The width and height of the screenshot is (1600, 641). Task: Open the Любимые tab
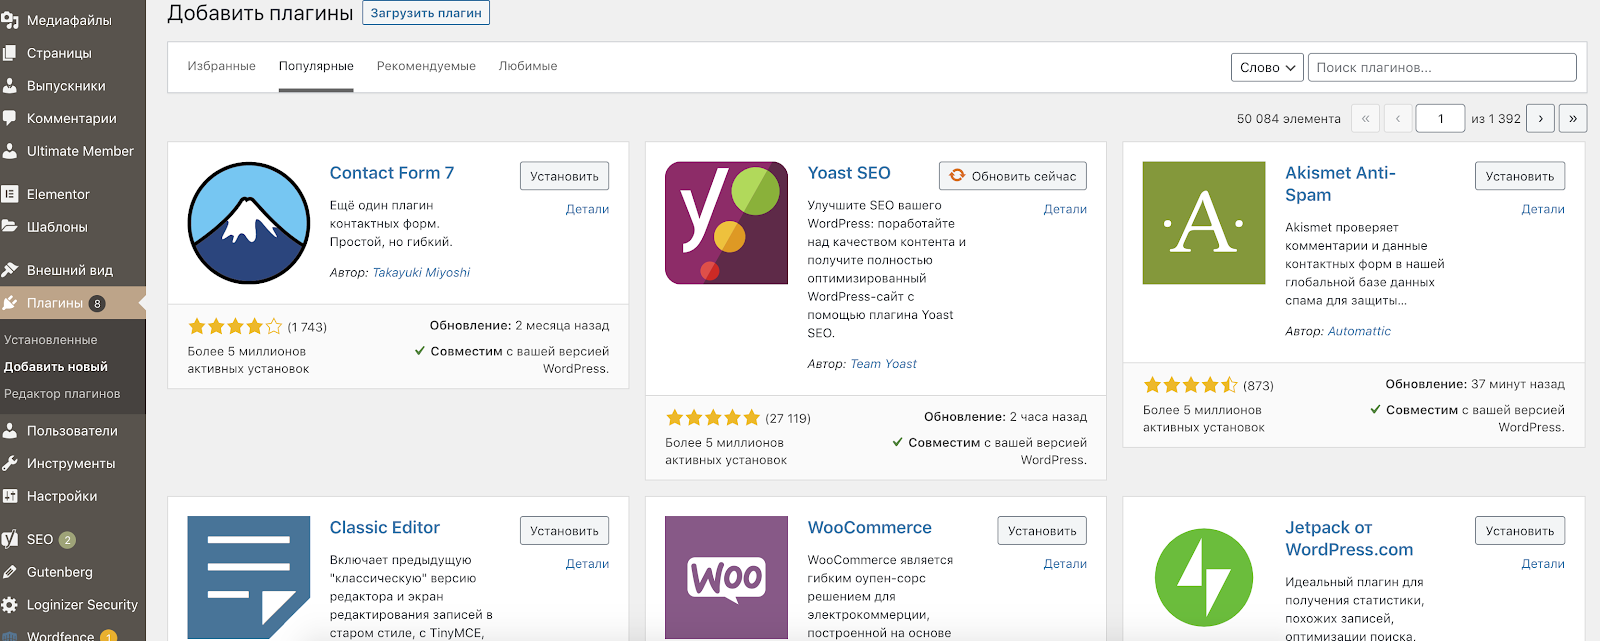click(528, 66)
